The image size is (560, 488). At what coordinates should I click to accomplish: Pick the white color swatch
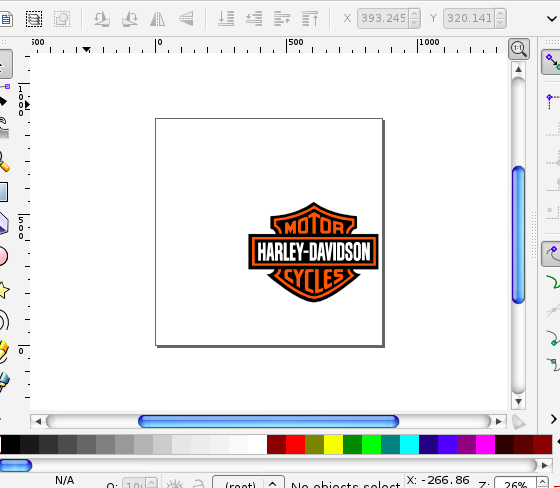pyautogui.click(x=258, y=444)
